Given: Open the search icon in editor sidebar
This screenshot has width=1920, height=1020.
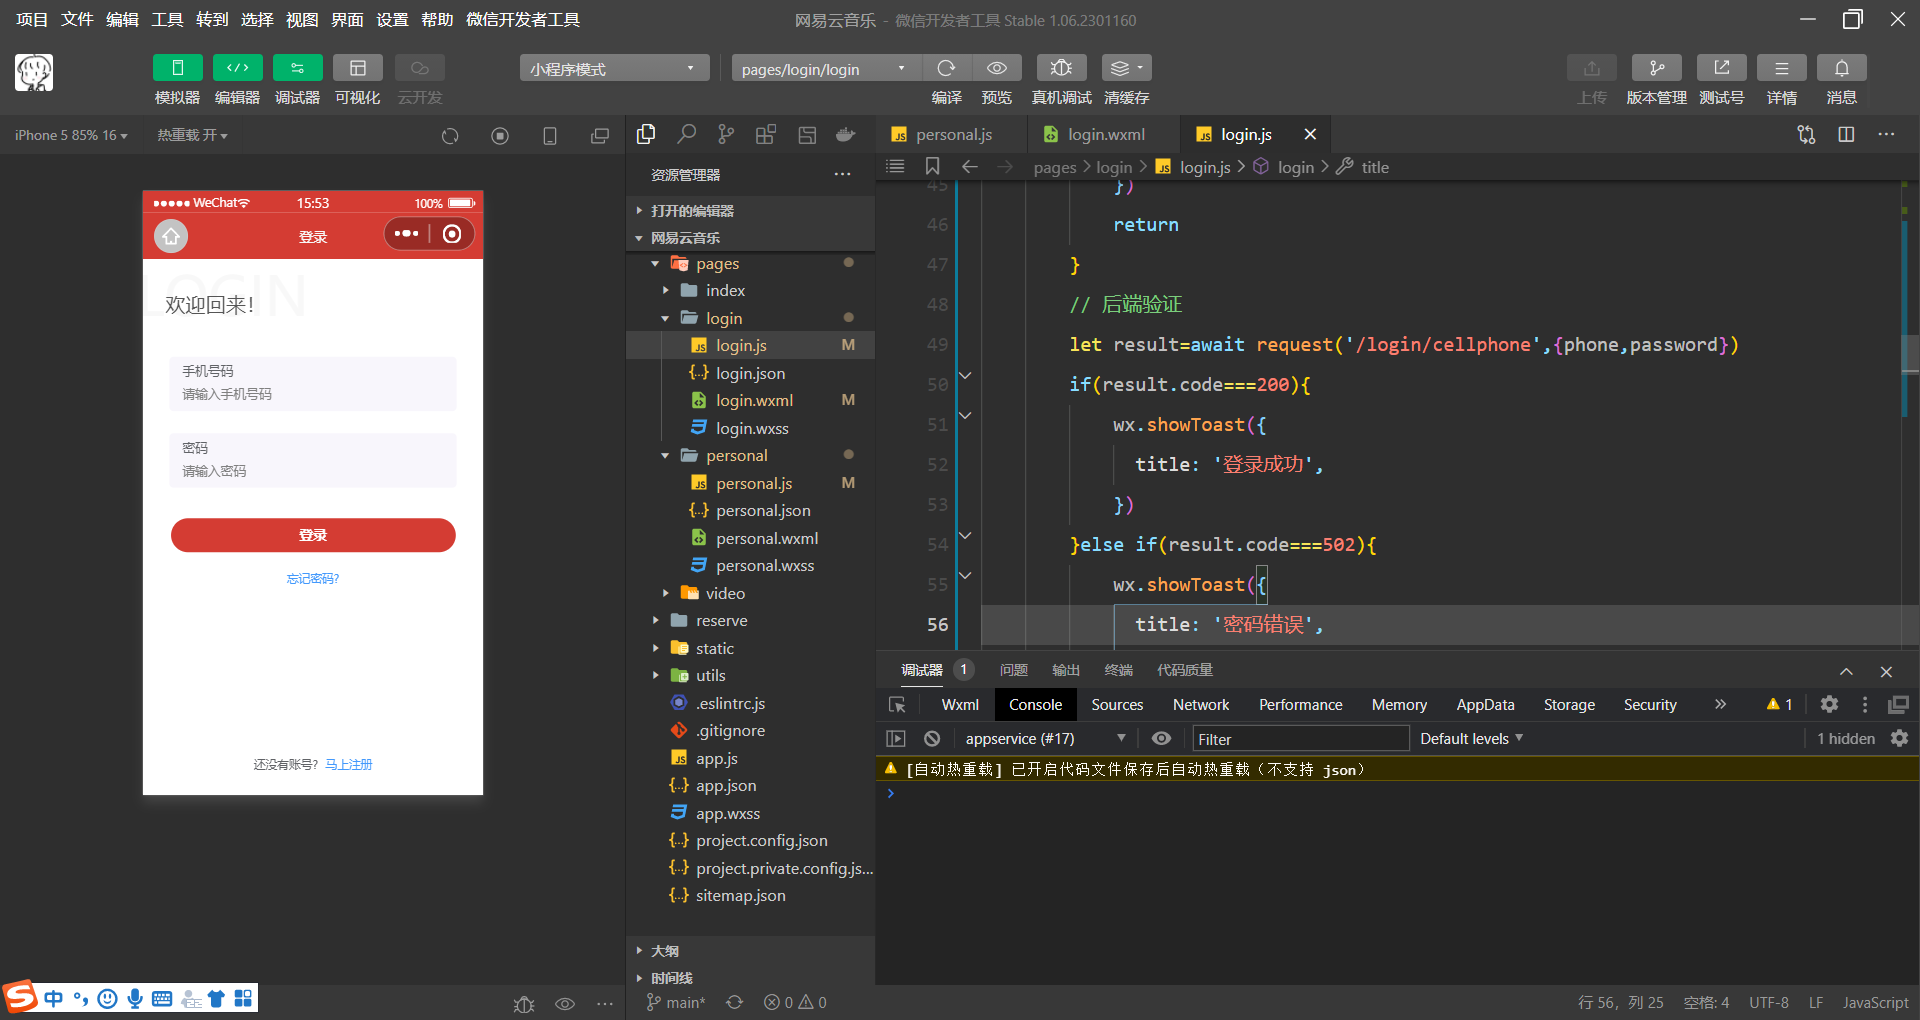Looking at the screenshot, I should pos(686,134).
